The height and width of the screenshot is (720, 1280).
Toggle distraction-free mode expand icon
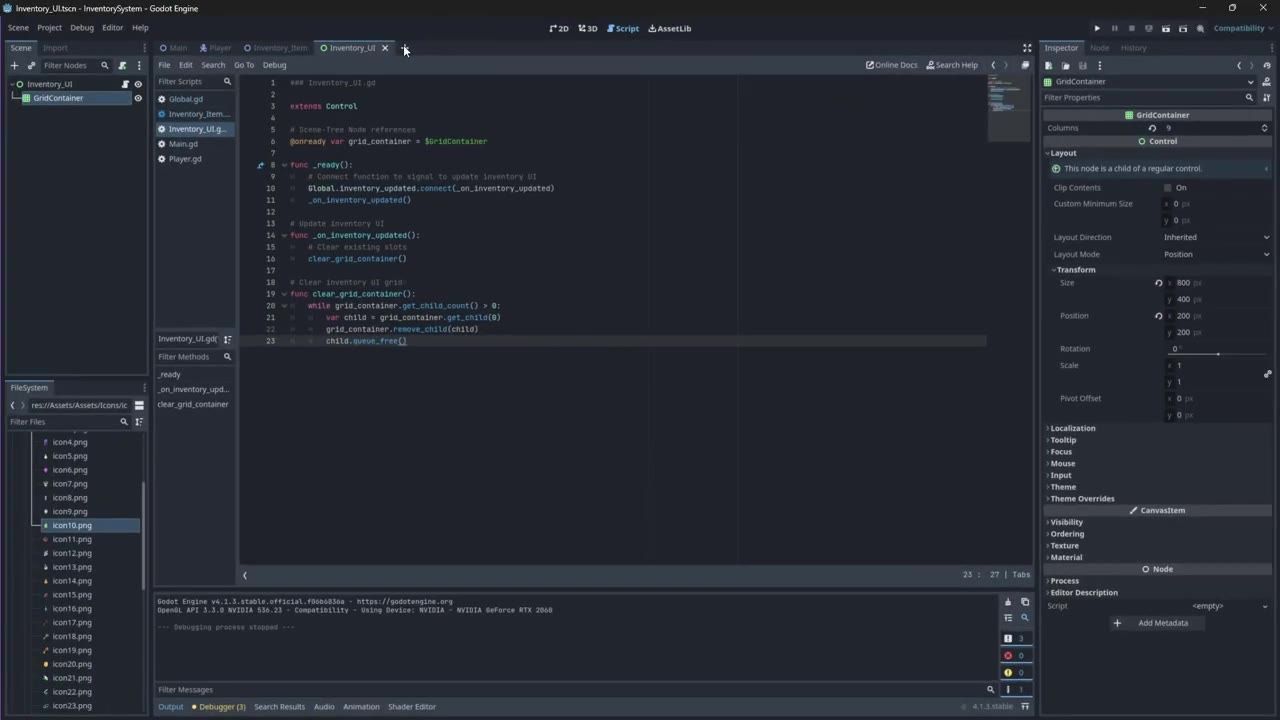[1027, 48]
